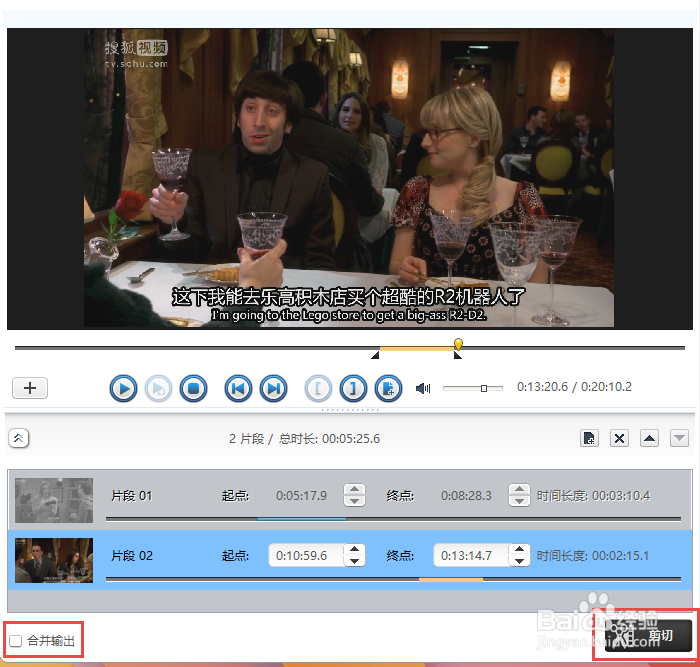Click the orange selected range on timeline
Screen dimensions: 700x667
click(417, 348)
